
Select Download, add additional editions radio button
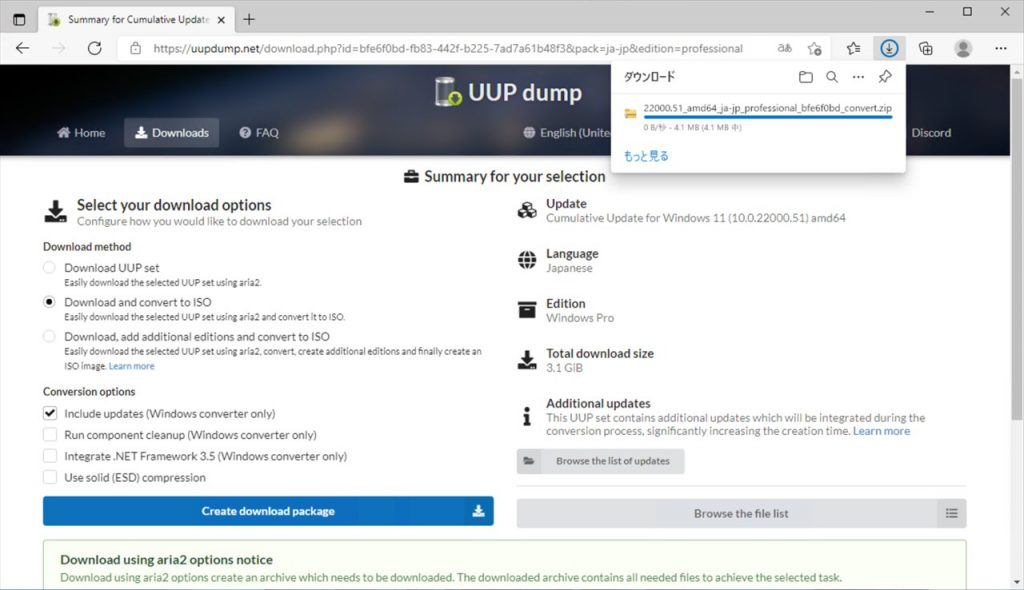pyautogui.click(x=49, y=336)
